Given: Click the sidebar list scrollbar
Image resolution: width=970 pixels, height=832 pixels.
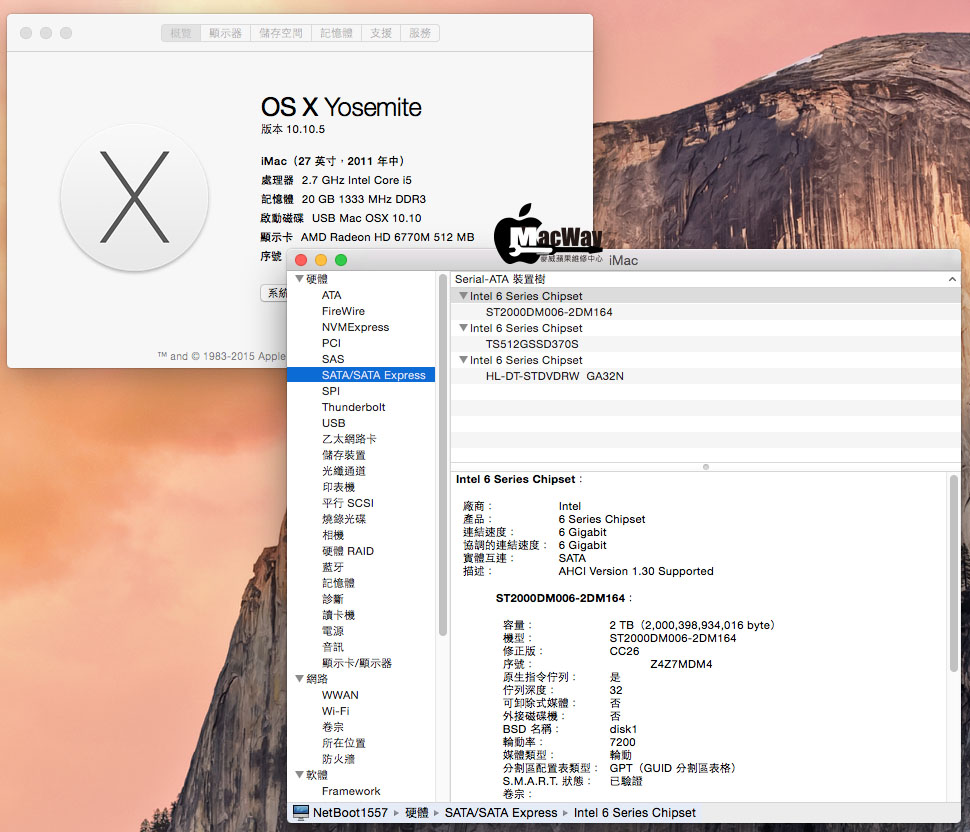Looking at the screenshot, I should 443,455.
